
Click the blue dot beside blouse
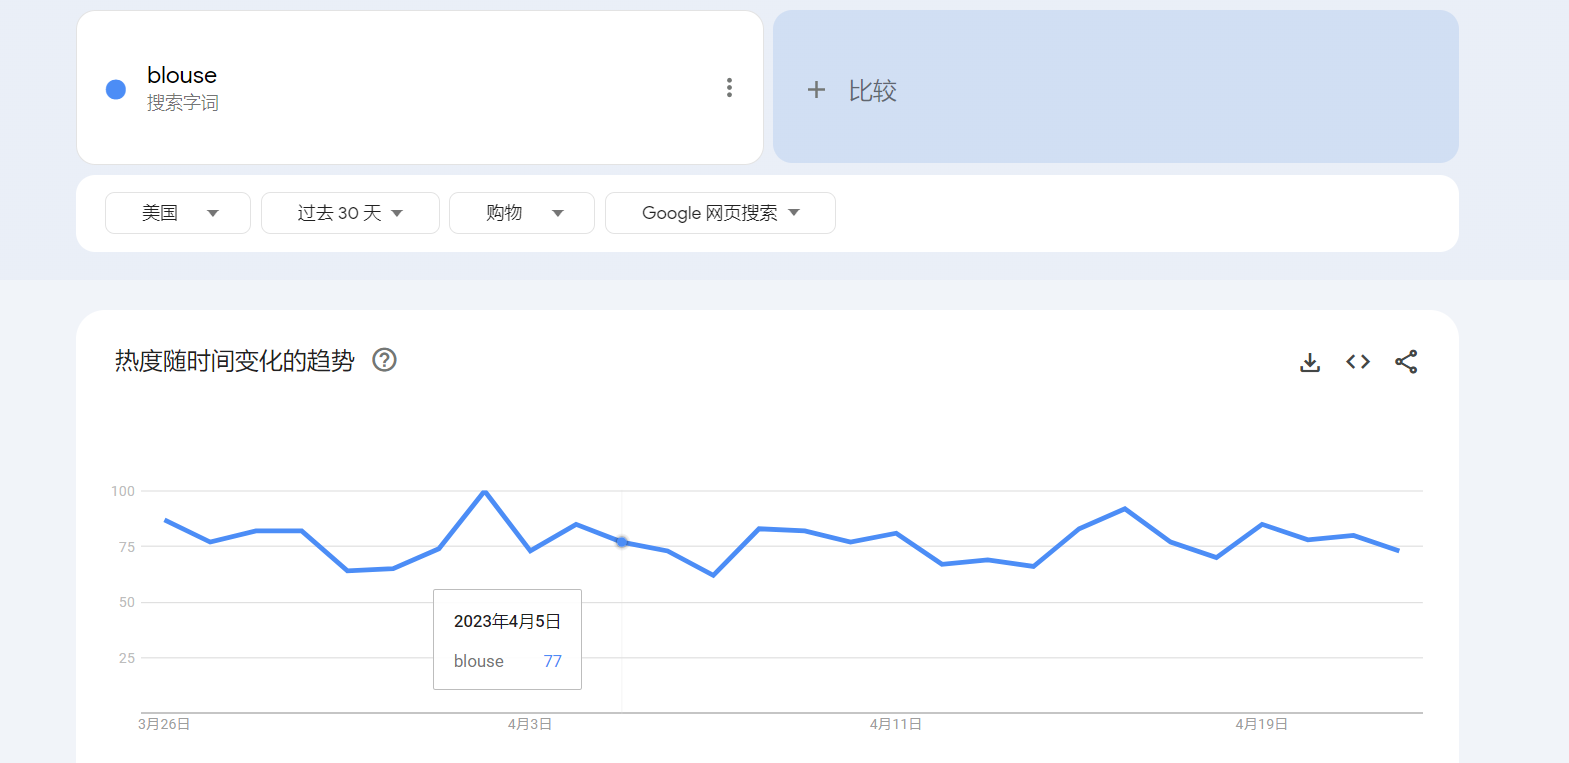[x=116, y=90]
